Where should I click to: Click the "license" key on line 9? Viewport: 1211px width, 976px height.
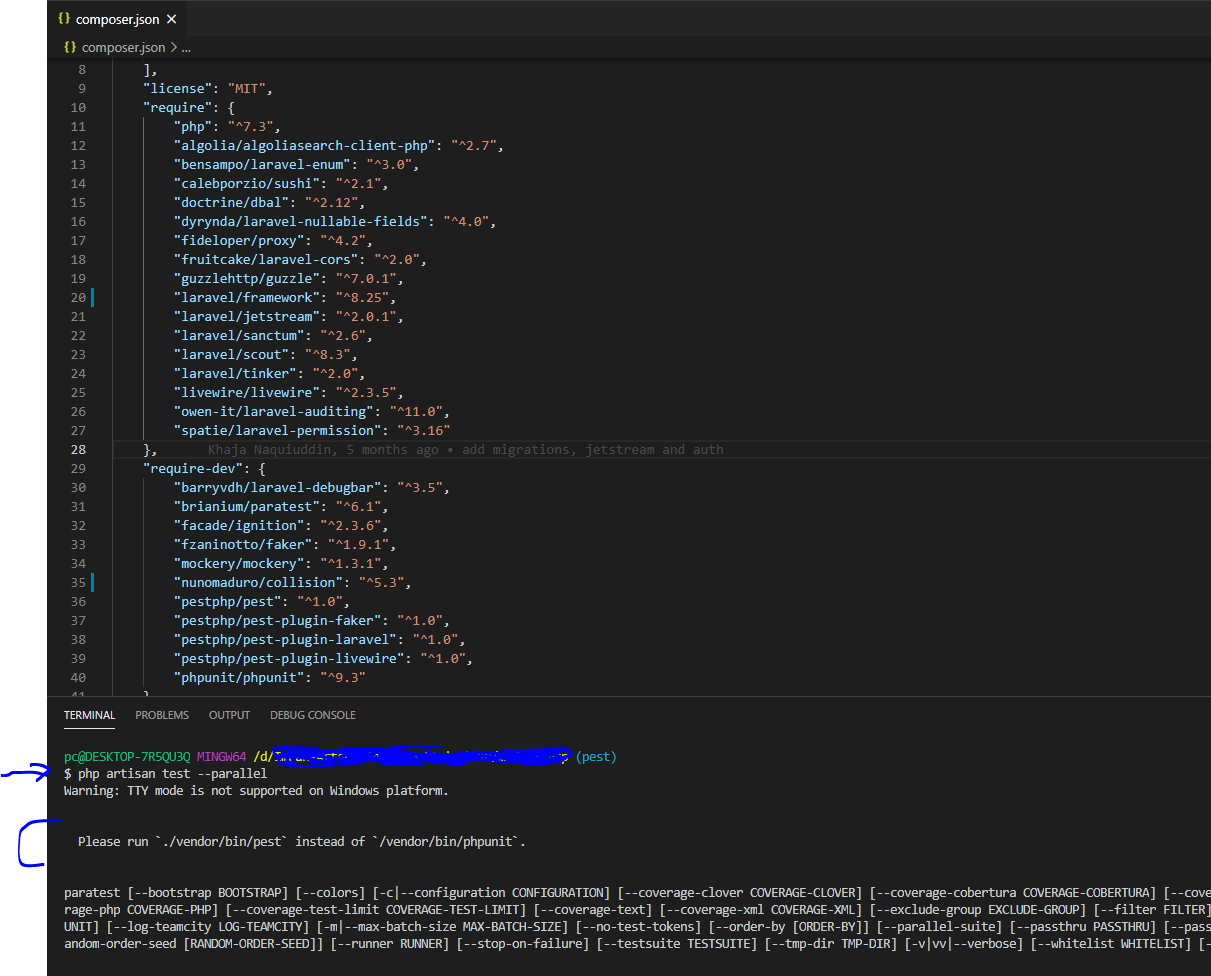[177, 88]
